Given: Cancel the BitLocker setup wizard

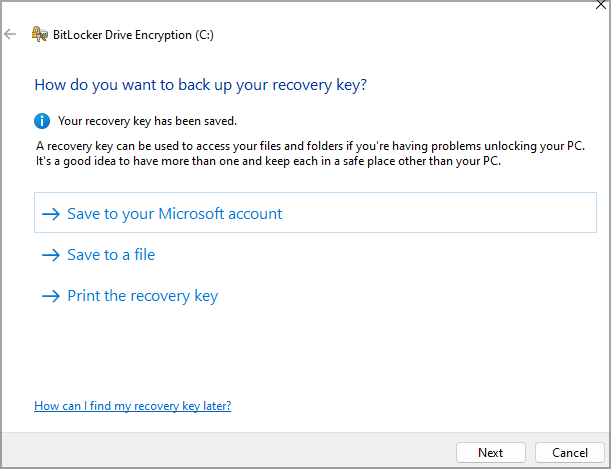Looking at the screenshot, I should [569, 452].
